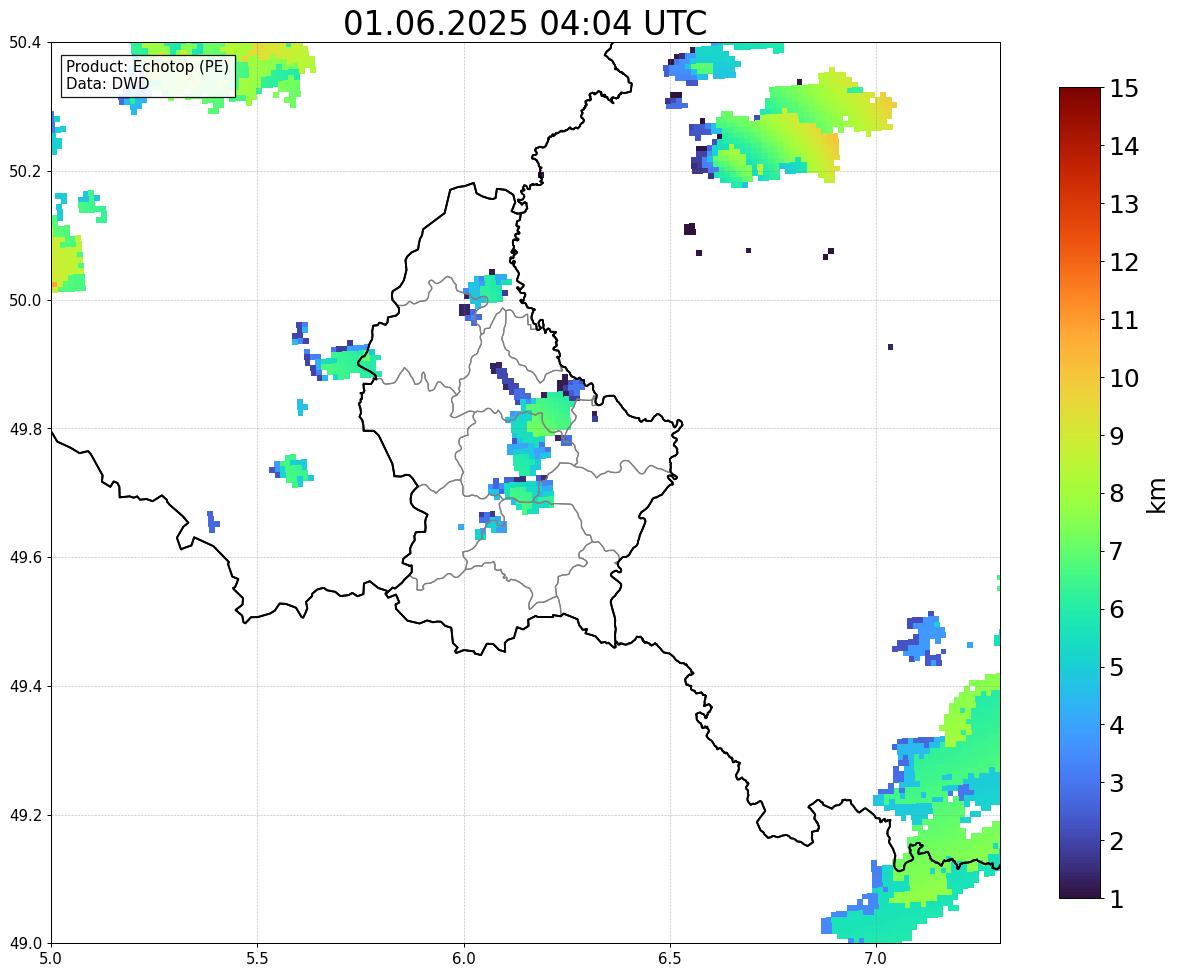1178x976 pixels.
Task: Click the blue colorbar section near 3
Action: pyautogui.click(x=1080, y=783)
